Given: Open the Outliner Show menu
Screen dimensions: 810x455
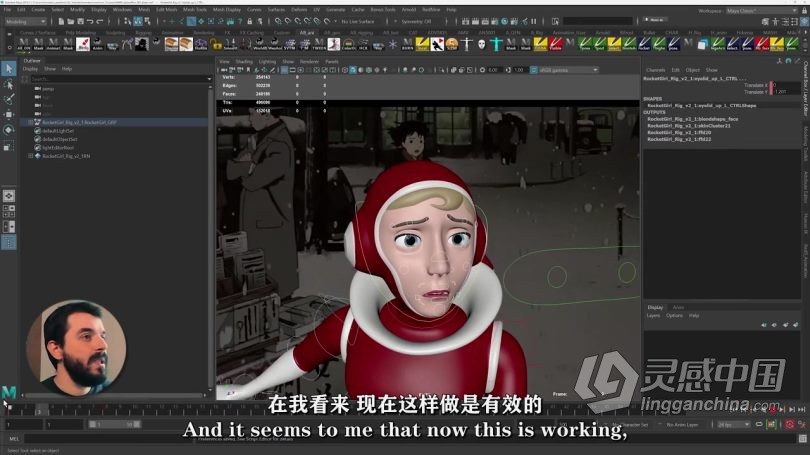Looking at the screenshot, I should point(50,69).
